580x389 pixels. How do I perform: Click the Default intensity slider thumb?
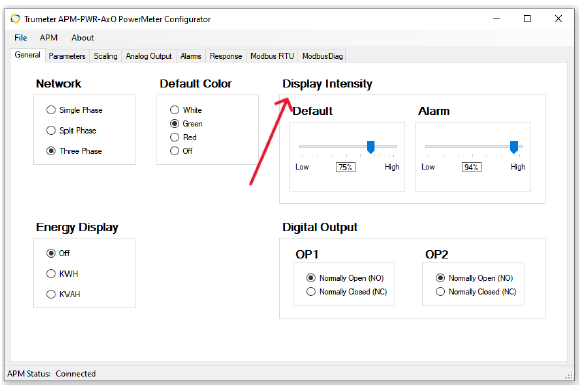[371, 147]
